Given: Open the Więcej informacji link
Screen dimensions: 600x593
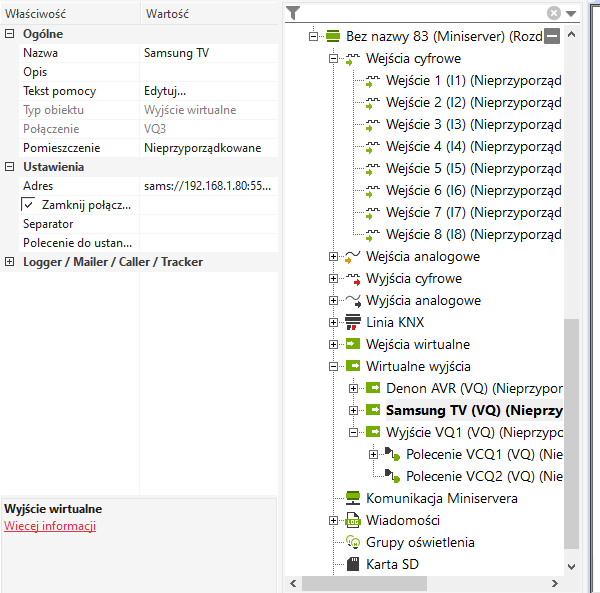Looking at the screenshot, I should click(x=50, y=526).
